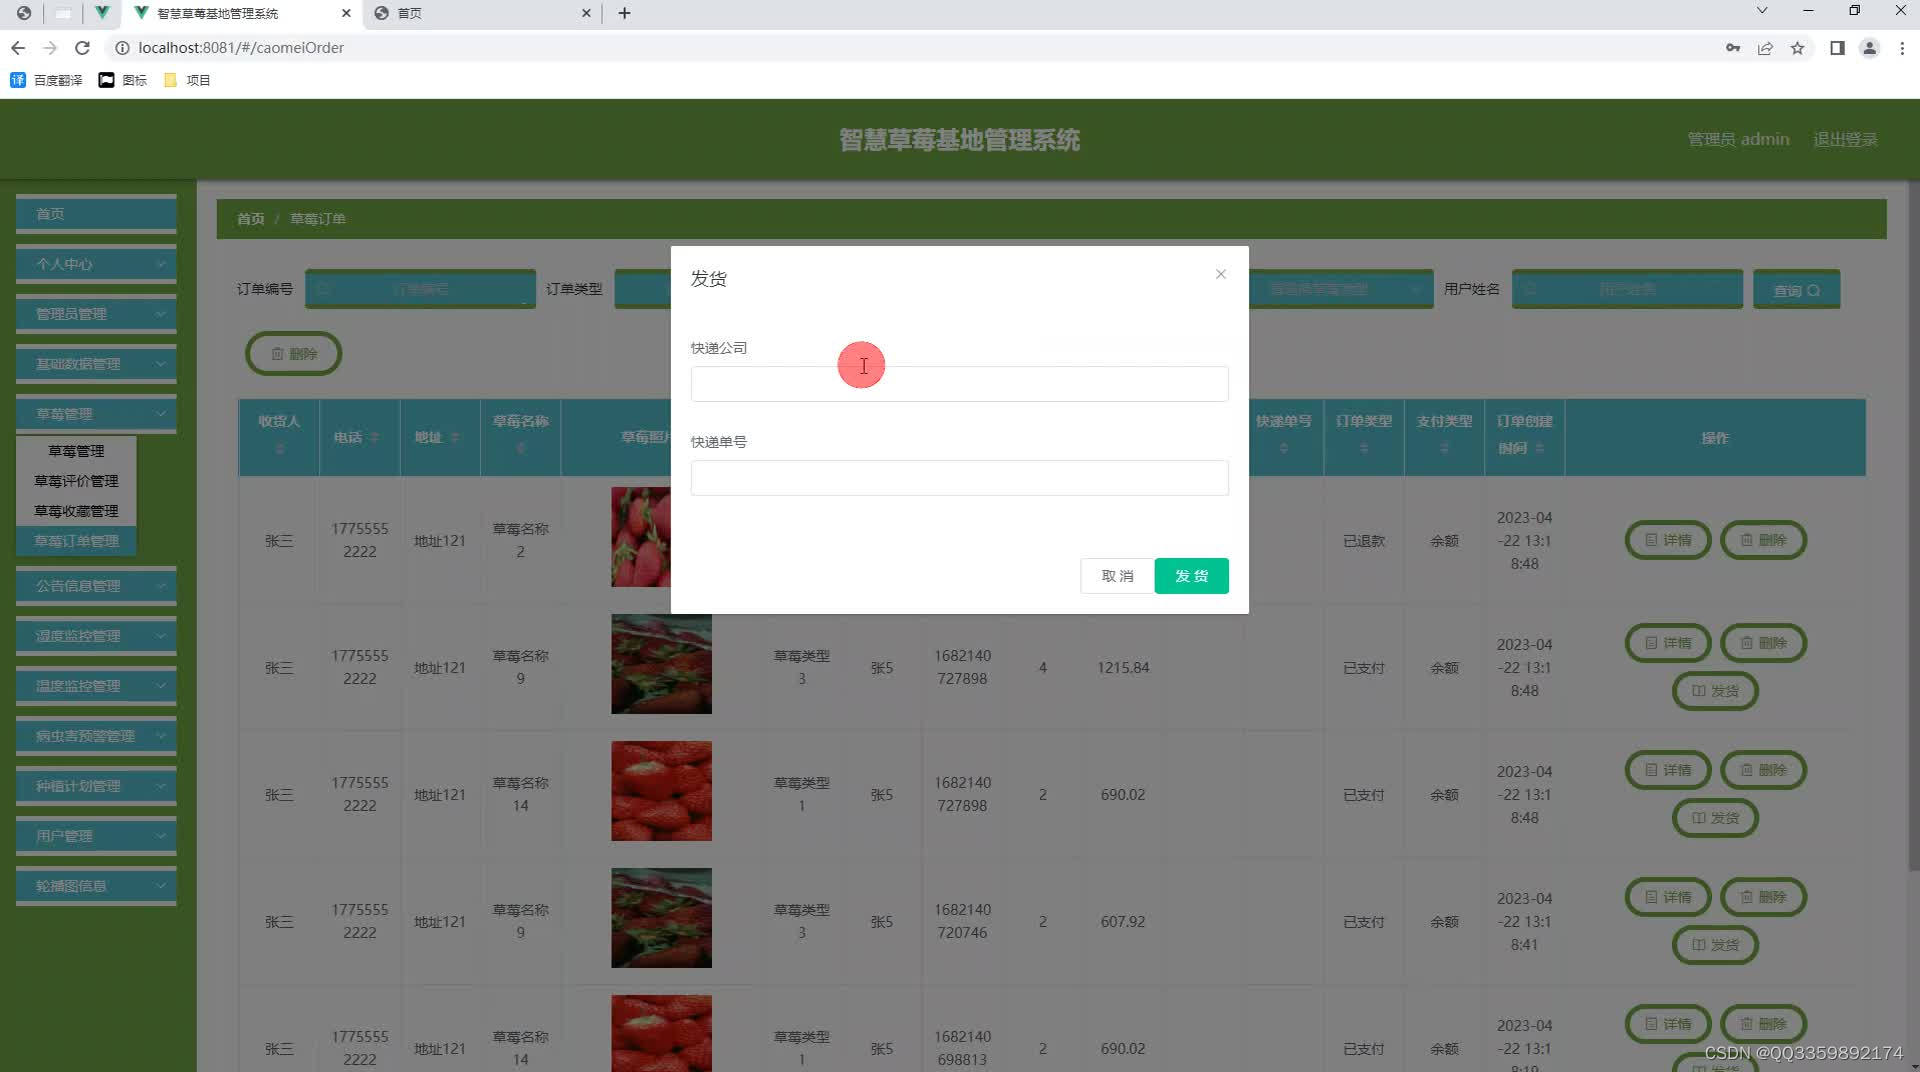
Task: Click 首页 in breadcrumb
Action: point(250,219)
